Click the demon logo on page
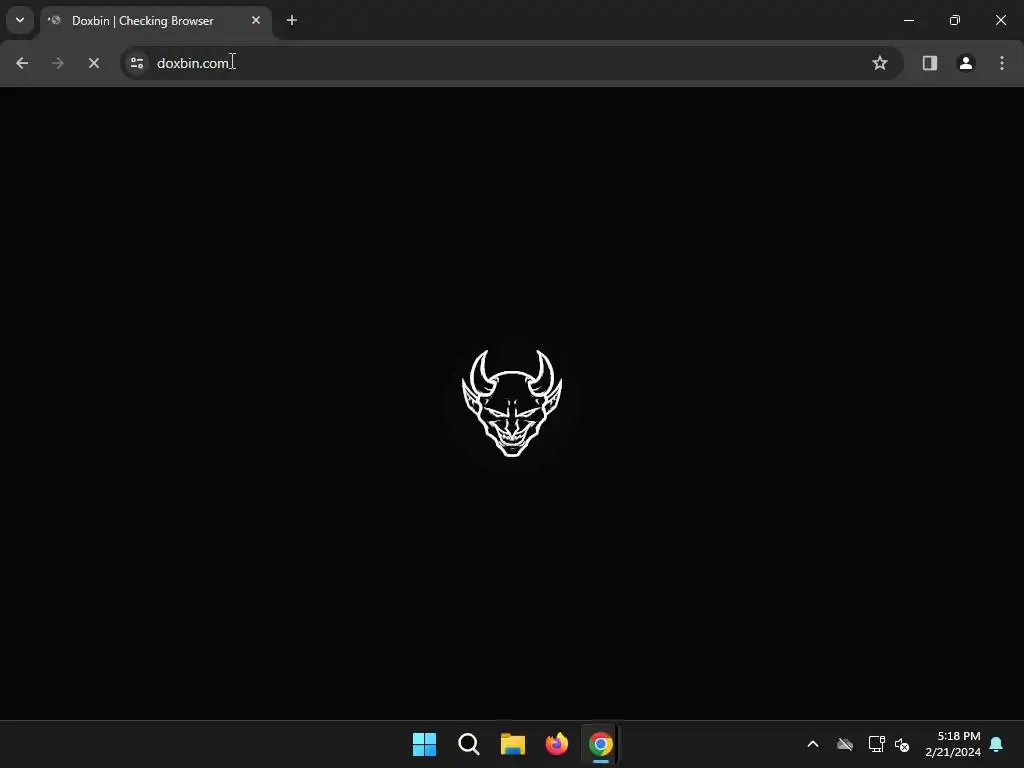 (x=512, y=403)
